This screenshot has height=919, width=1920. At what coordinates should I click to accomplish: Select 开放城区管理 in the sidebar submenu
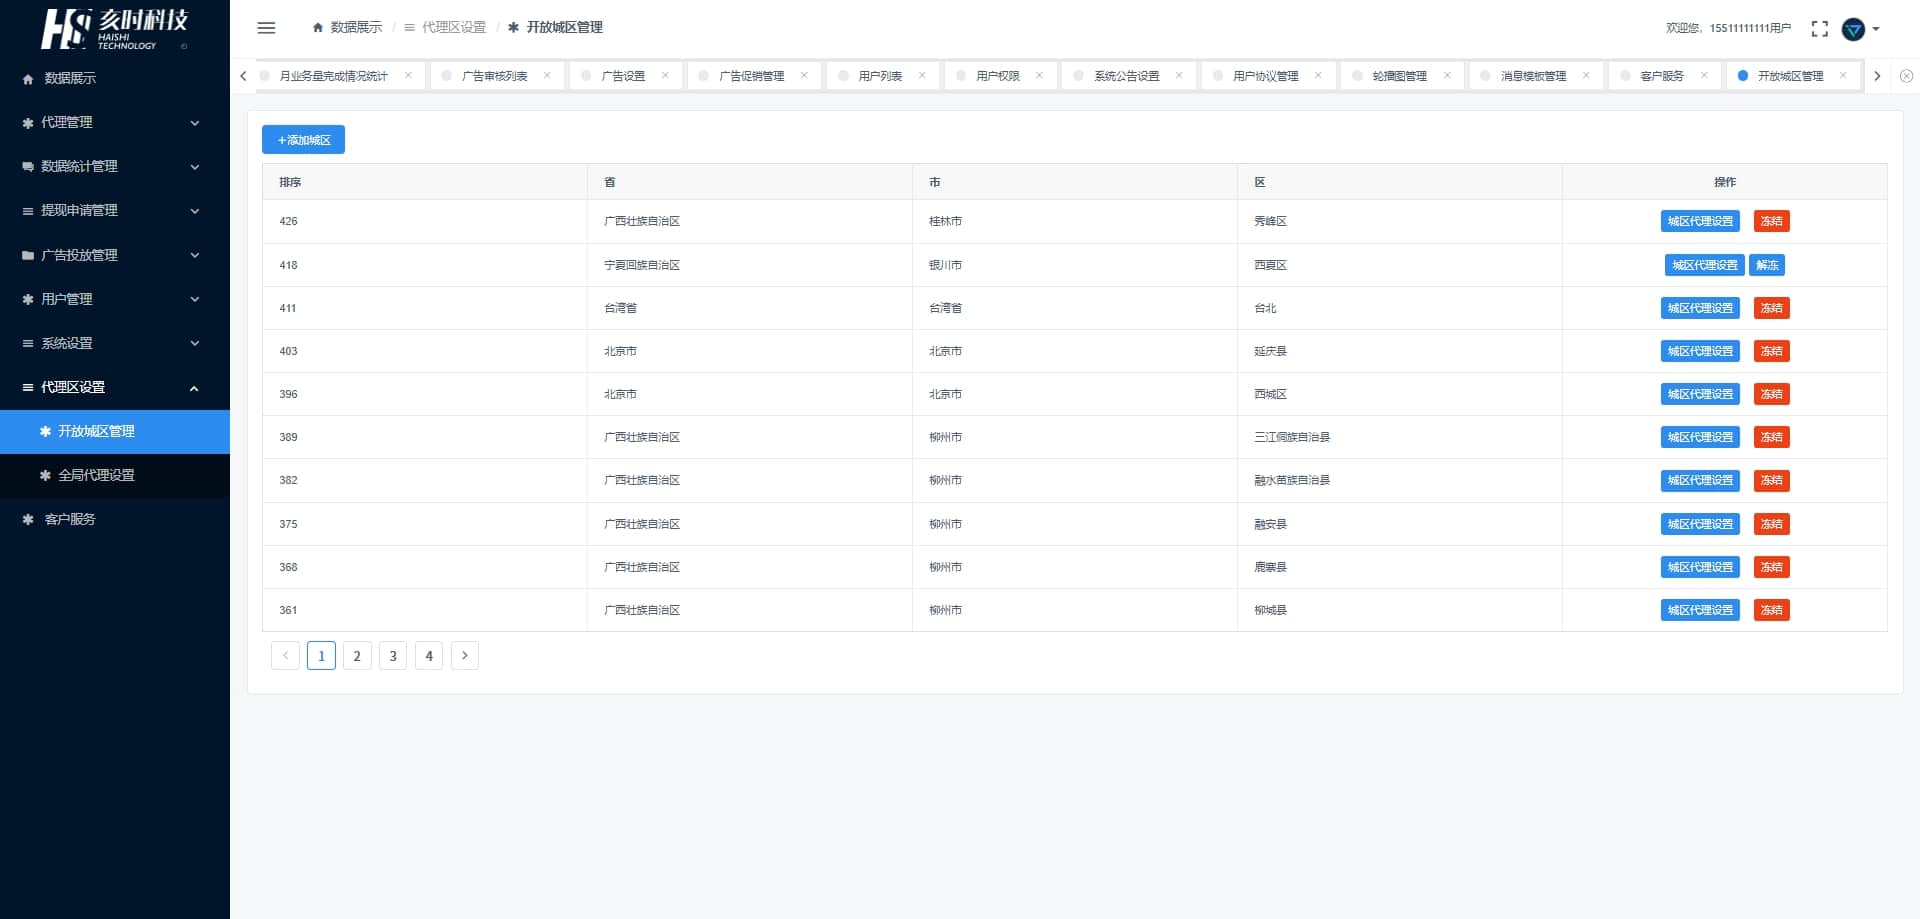tap(115, 432)
